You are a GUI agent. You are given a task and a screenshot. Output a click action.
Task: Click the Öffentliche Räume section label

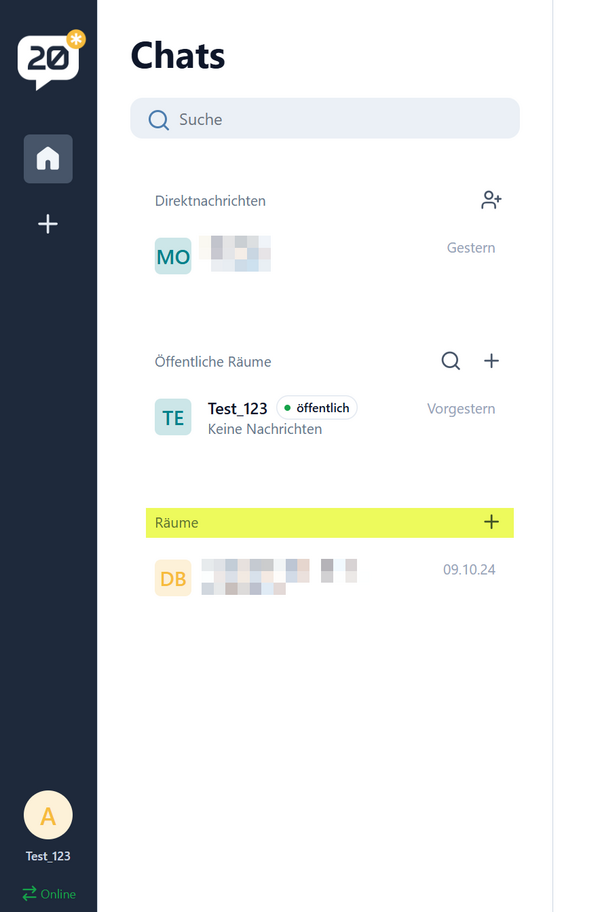pyautogui.click(x=213, y=362)
